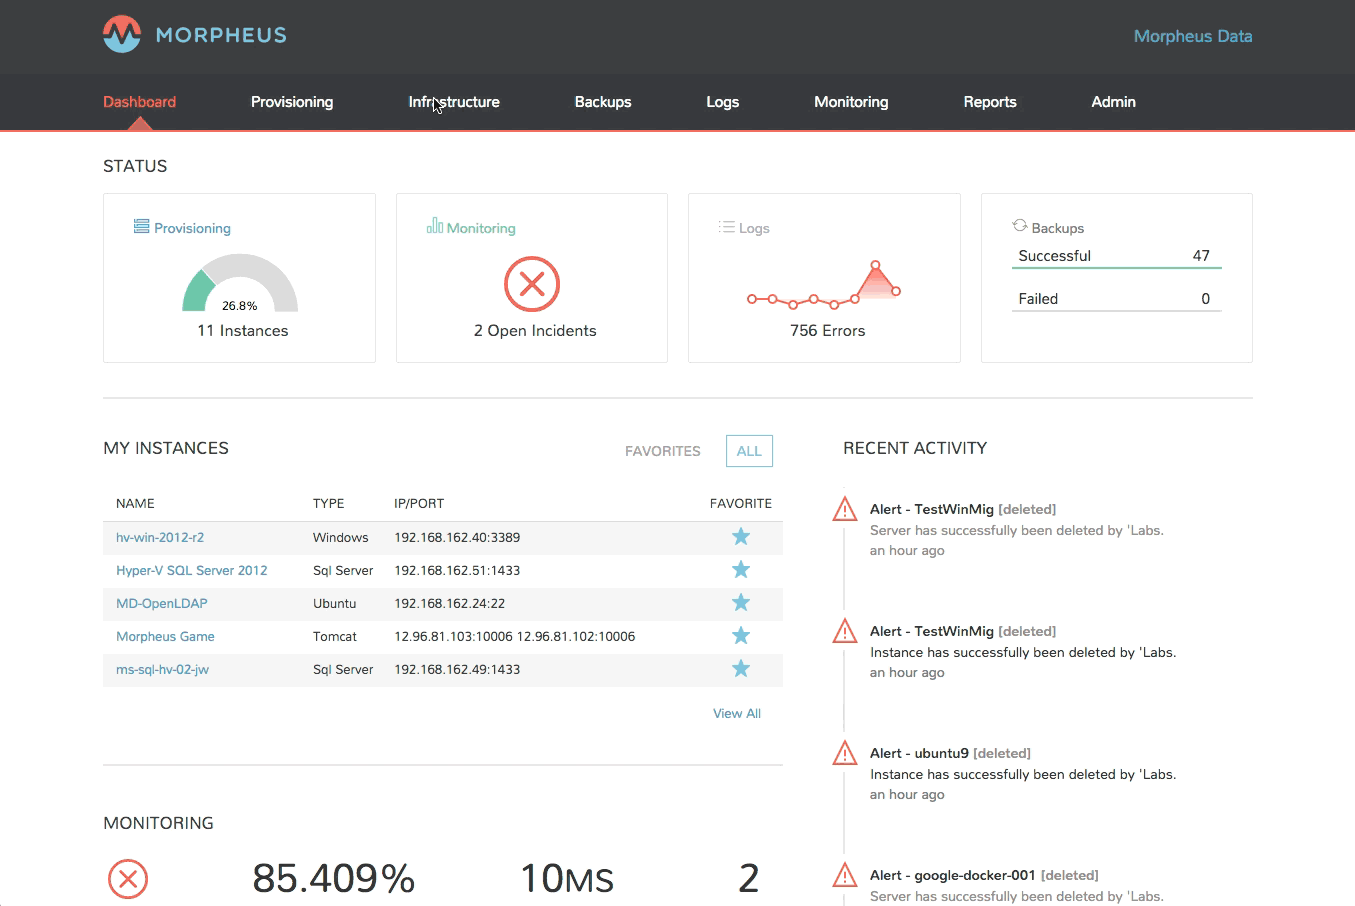1355x906 pixels.
Task: Click the TYPE column header
Action: [328, 504]
